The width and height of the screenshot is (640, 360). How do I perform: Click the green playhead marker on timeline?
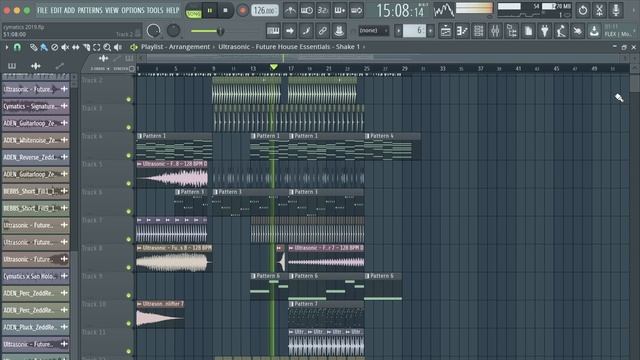pyautogui.click(x=274, y=67)
